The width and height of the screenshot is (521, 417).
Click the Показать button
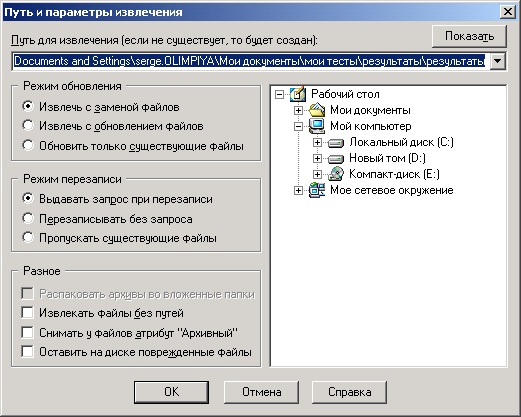[469, 36]
